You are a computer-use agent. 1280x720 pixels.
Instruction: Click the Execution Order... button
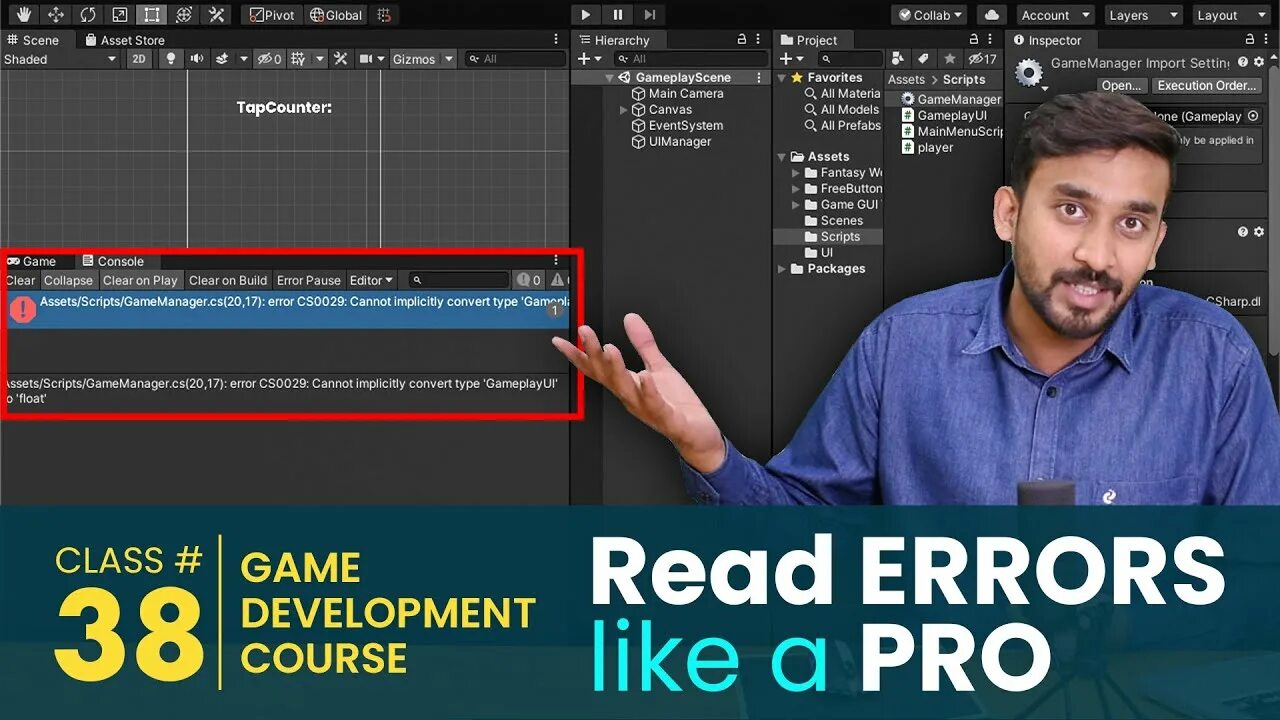point(1207,85)
